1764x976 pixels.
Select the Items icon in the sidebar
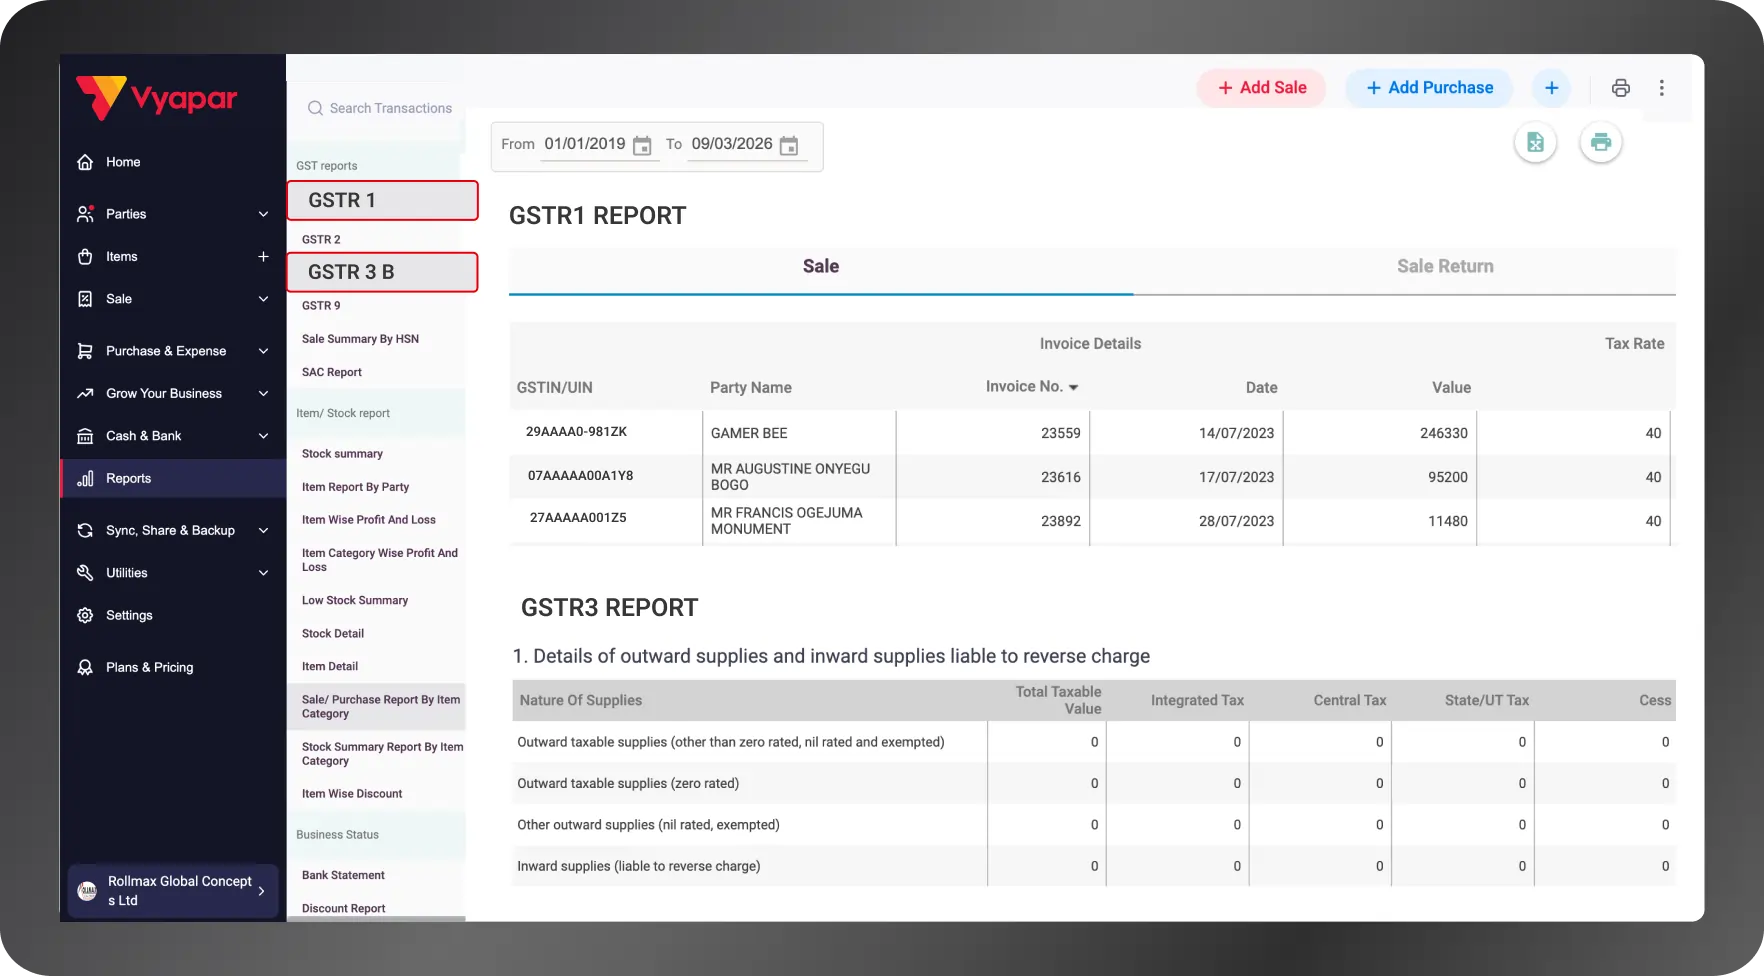(86, 256)
